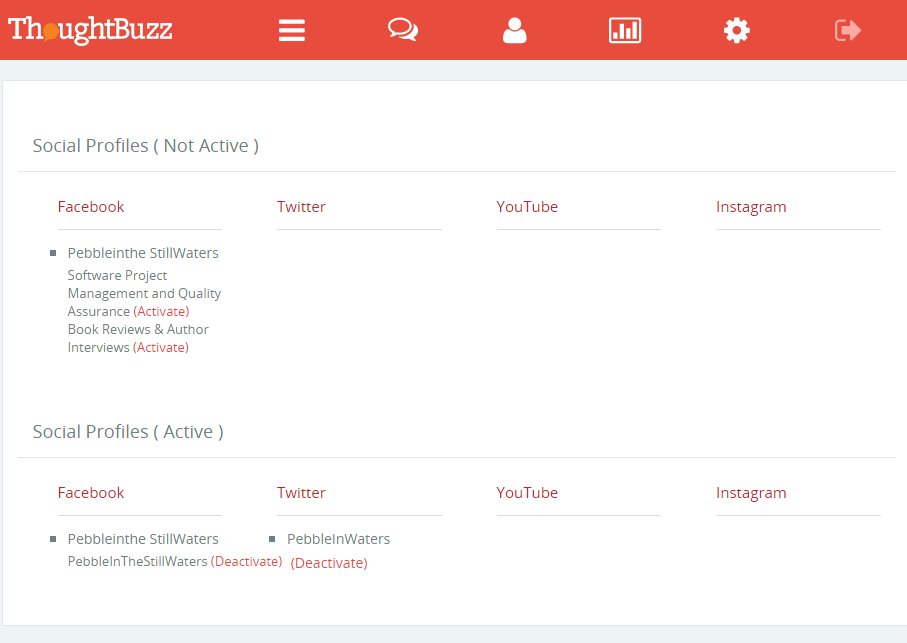Click Social Profiles ( Not Active ) title
This screenshot has height=643, width=907.
click(x=145, y=146)
